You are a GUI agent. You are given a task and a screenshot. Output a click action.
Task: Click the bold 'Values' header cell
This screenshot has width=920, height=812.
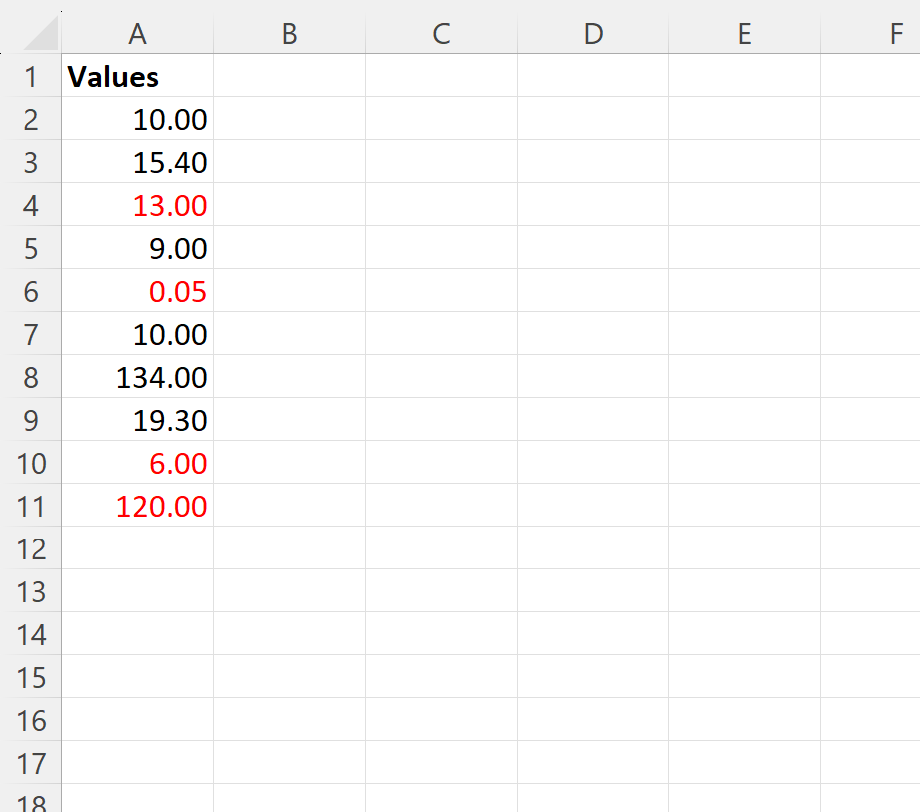coord(137,76)
